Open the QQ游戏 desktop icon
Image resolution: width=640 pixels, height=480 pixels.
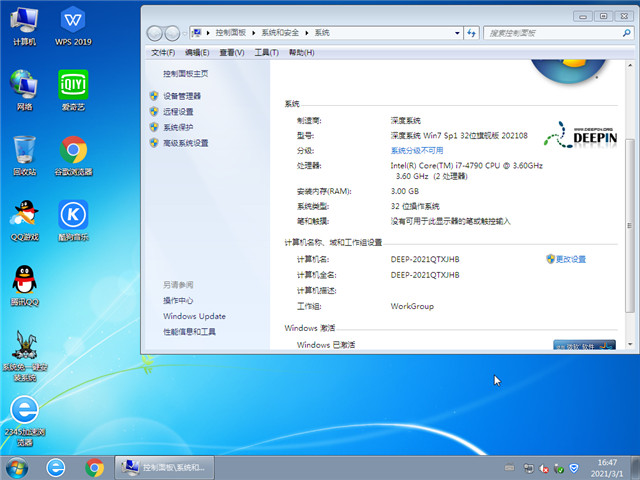click(x=24, y=220)
